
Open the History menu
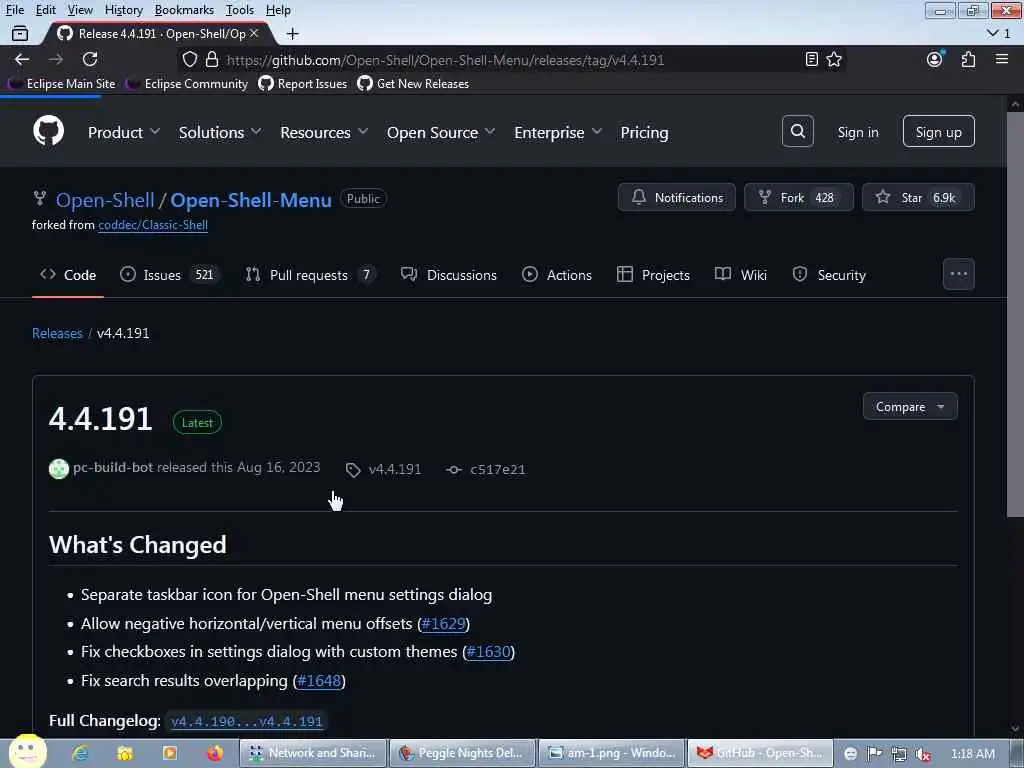coord(123,10)
